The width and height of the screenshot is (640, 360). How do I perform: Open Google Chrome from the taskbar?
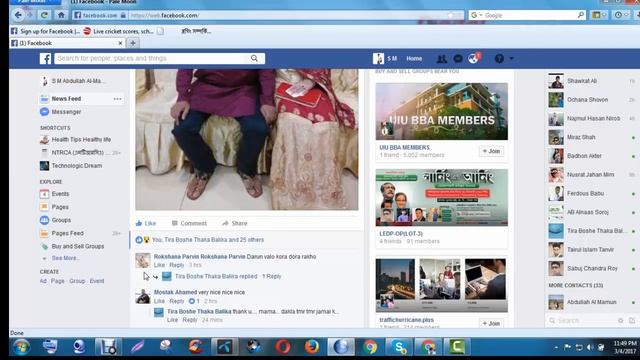click(370, 347)
